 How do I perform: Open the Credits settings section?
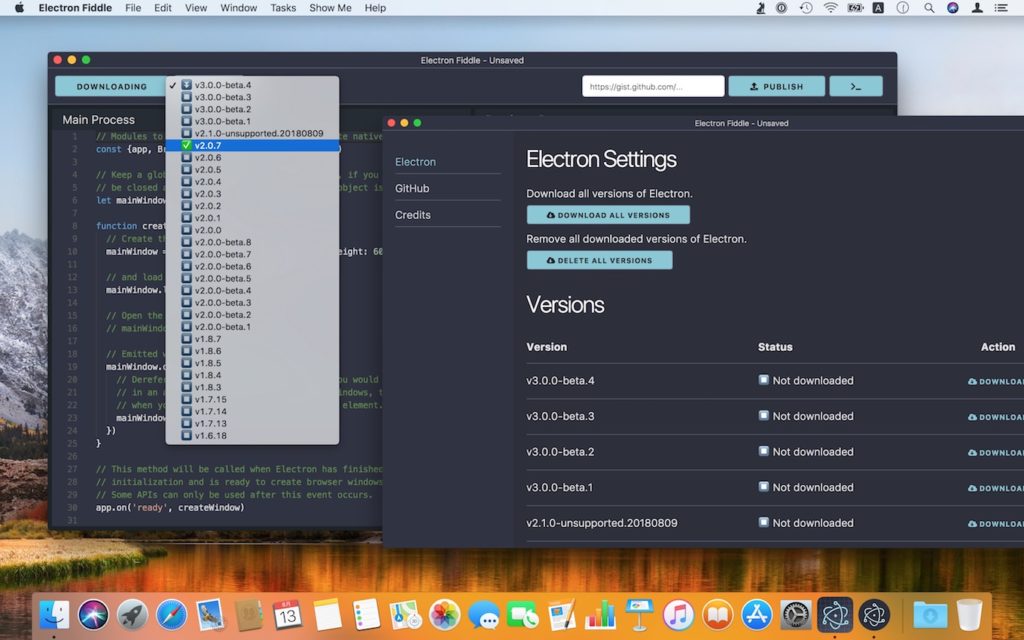click(x=413, y=215)
